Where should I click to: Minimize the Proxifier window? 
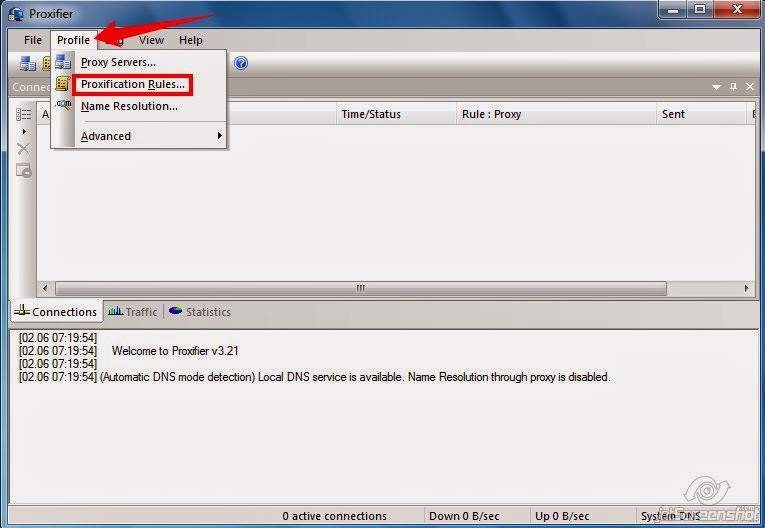click(673, 9)
